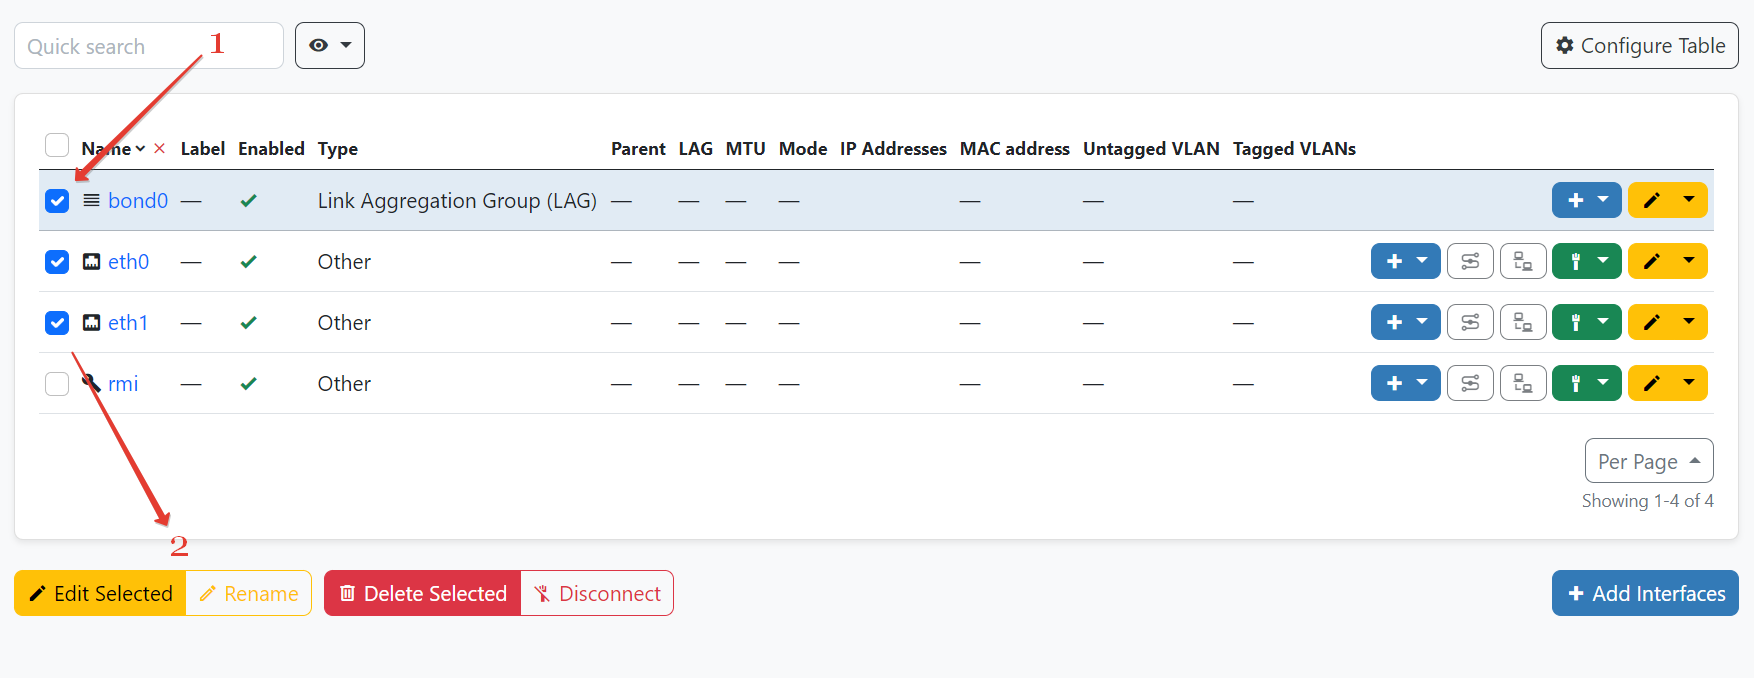Open the bond0 interface link
The image size is (1754, 678).
(138, 201)
